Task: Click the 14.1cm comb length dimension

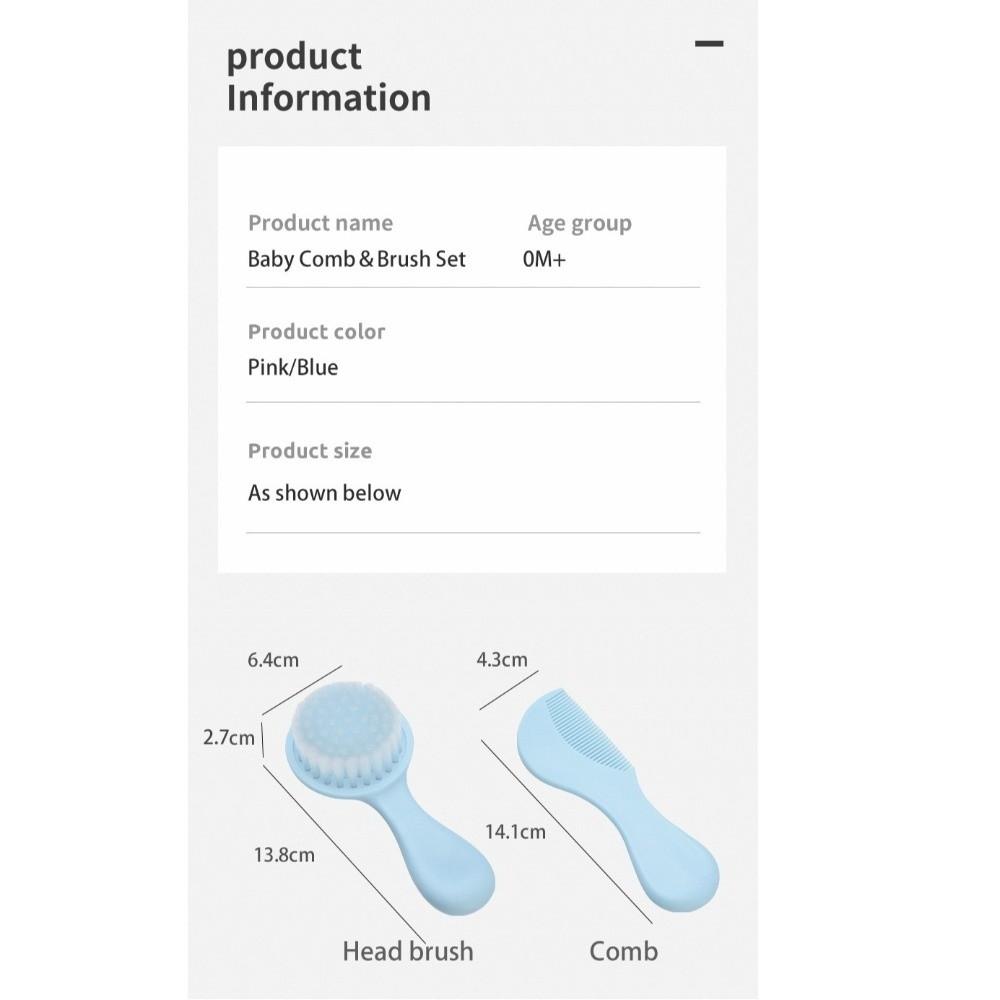Action: (x=515, y=831)
